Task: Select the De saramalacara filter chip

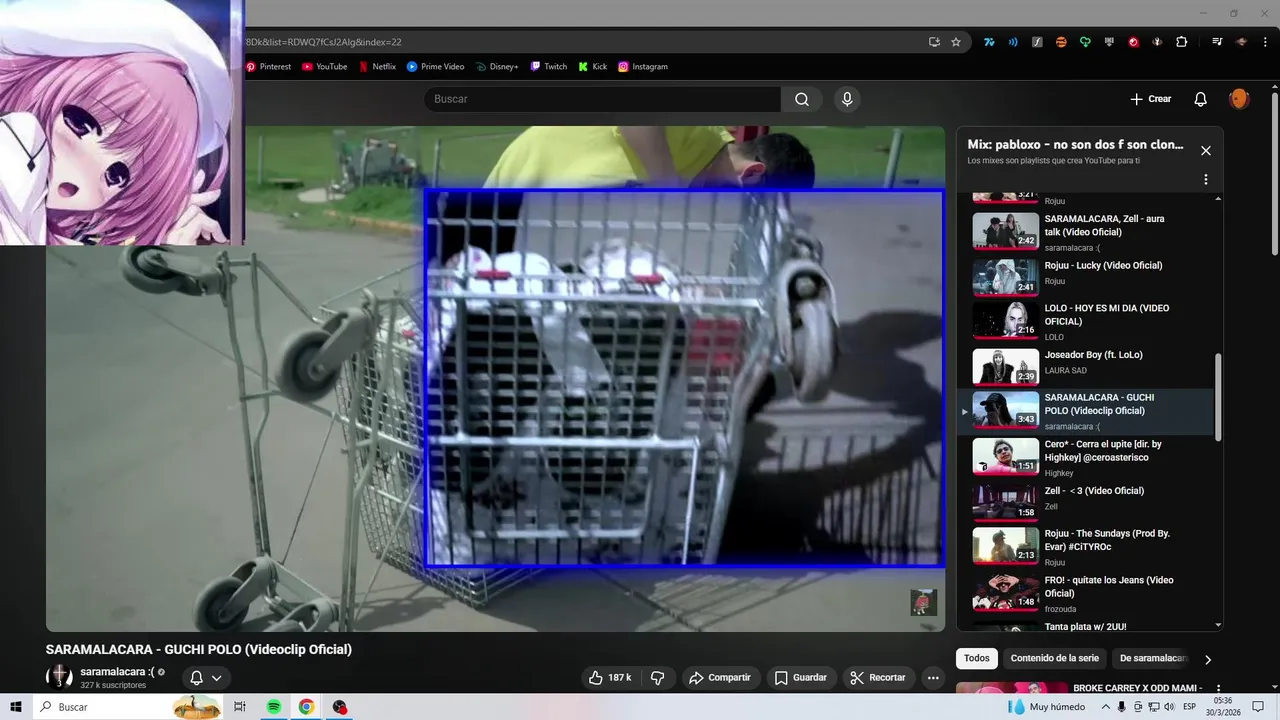Action: pyautogui.click(x=1153, y=658)
